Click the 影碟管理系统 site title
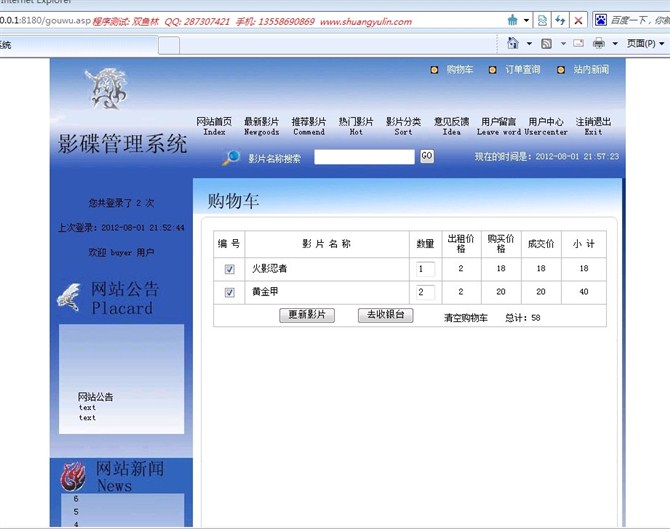Viewport: 670px width, 529px height. click(x=122, y=144)
